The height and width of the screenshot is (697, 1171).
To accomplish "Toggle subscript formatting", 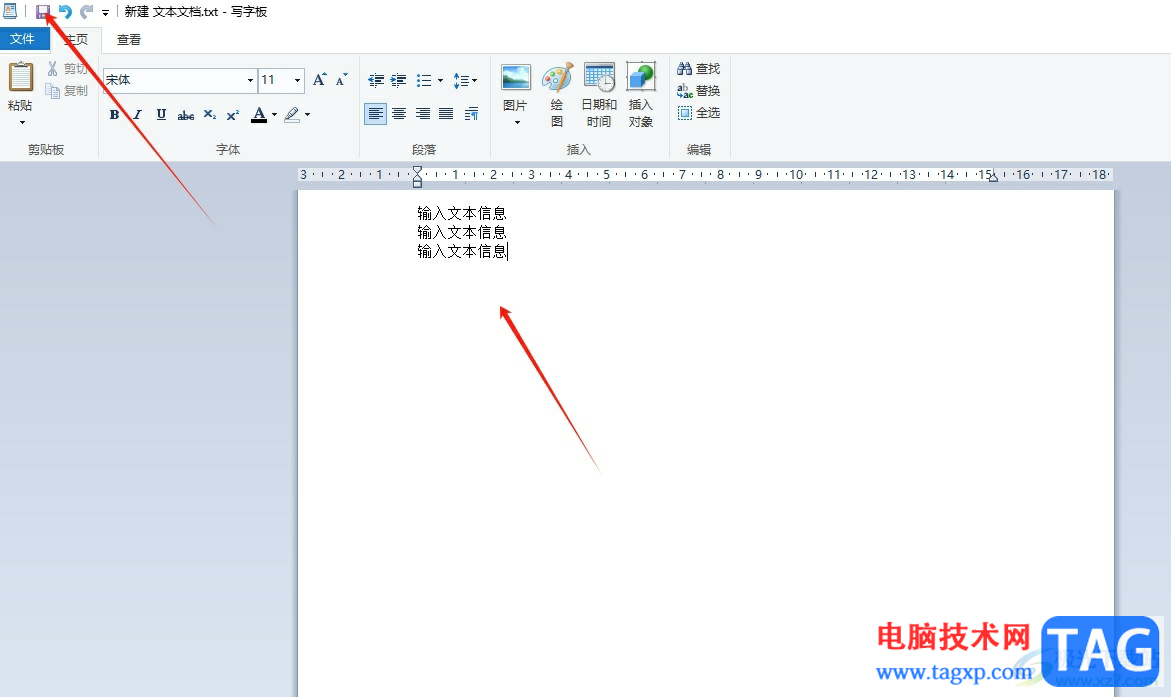I will pos(210,114).
